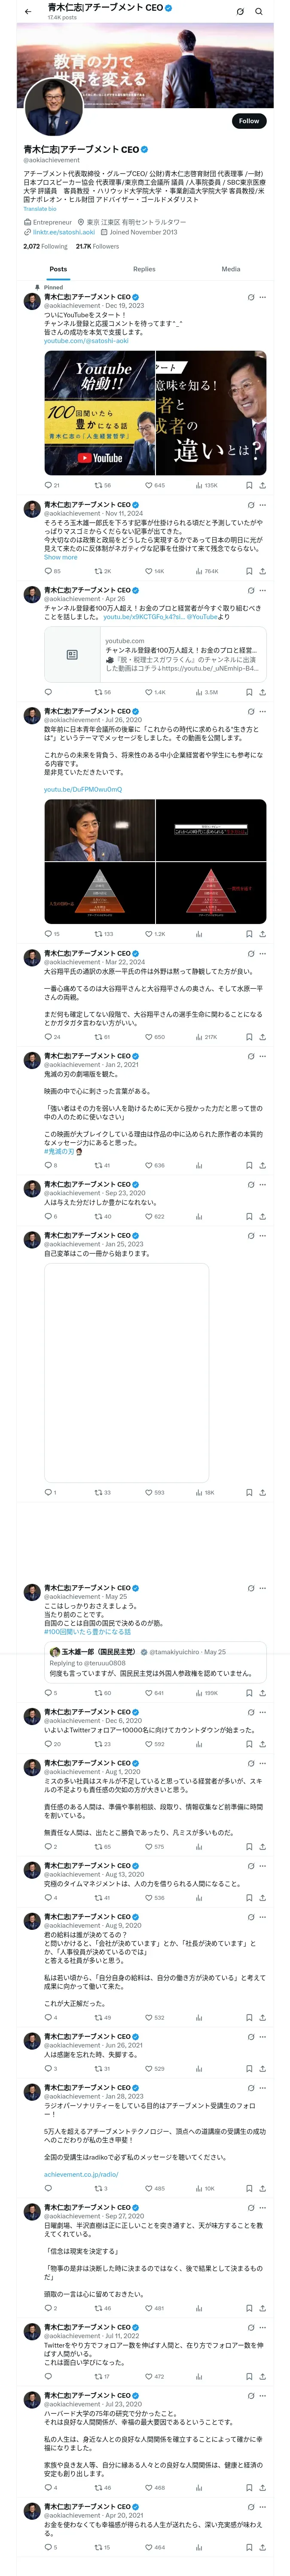The image size is (290, 2576).
Task: Click the Grok icon in the top header
Action: coord(240,11)
